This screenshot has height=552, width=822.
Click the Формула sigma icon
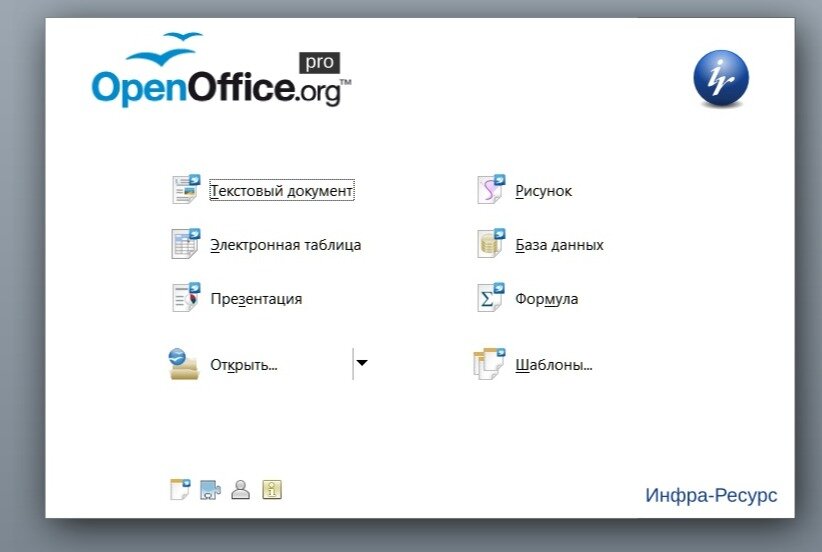coord(491,297)
